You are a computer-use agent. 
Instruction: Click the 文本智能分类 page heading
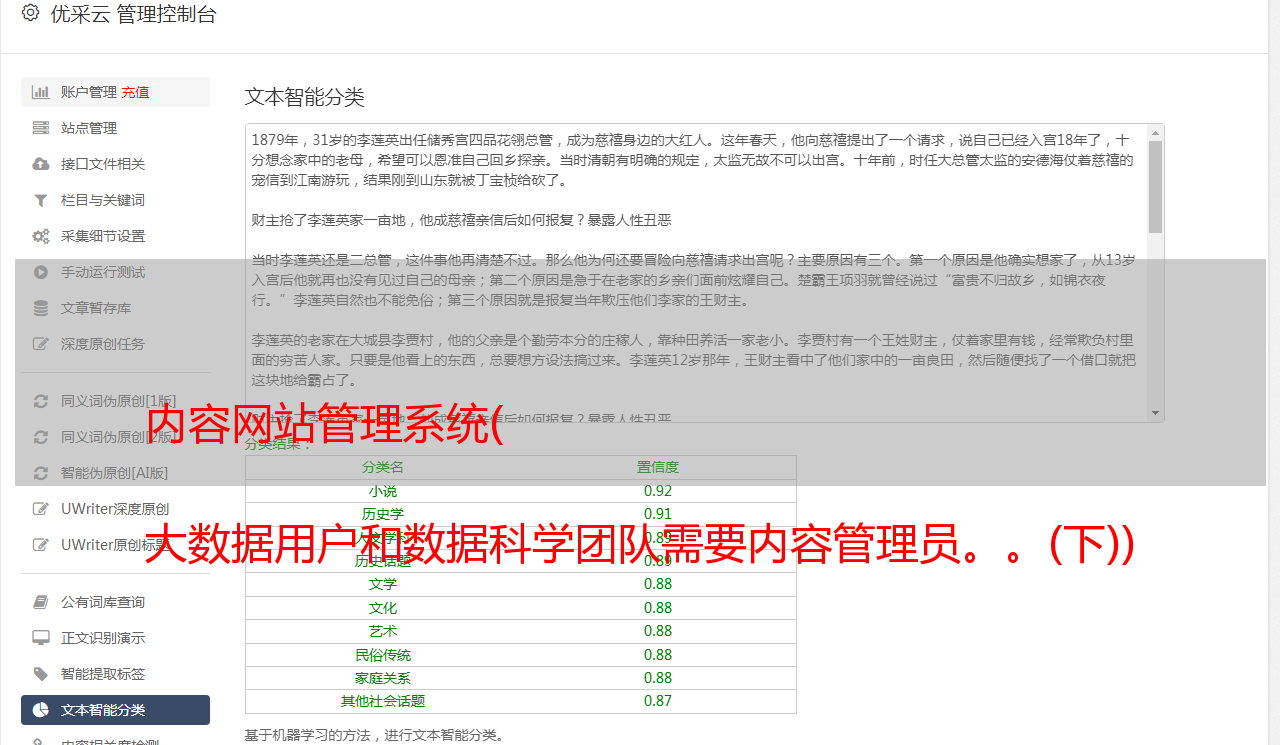[x=305, y=97]
